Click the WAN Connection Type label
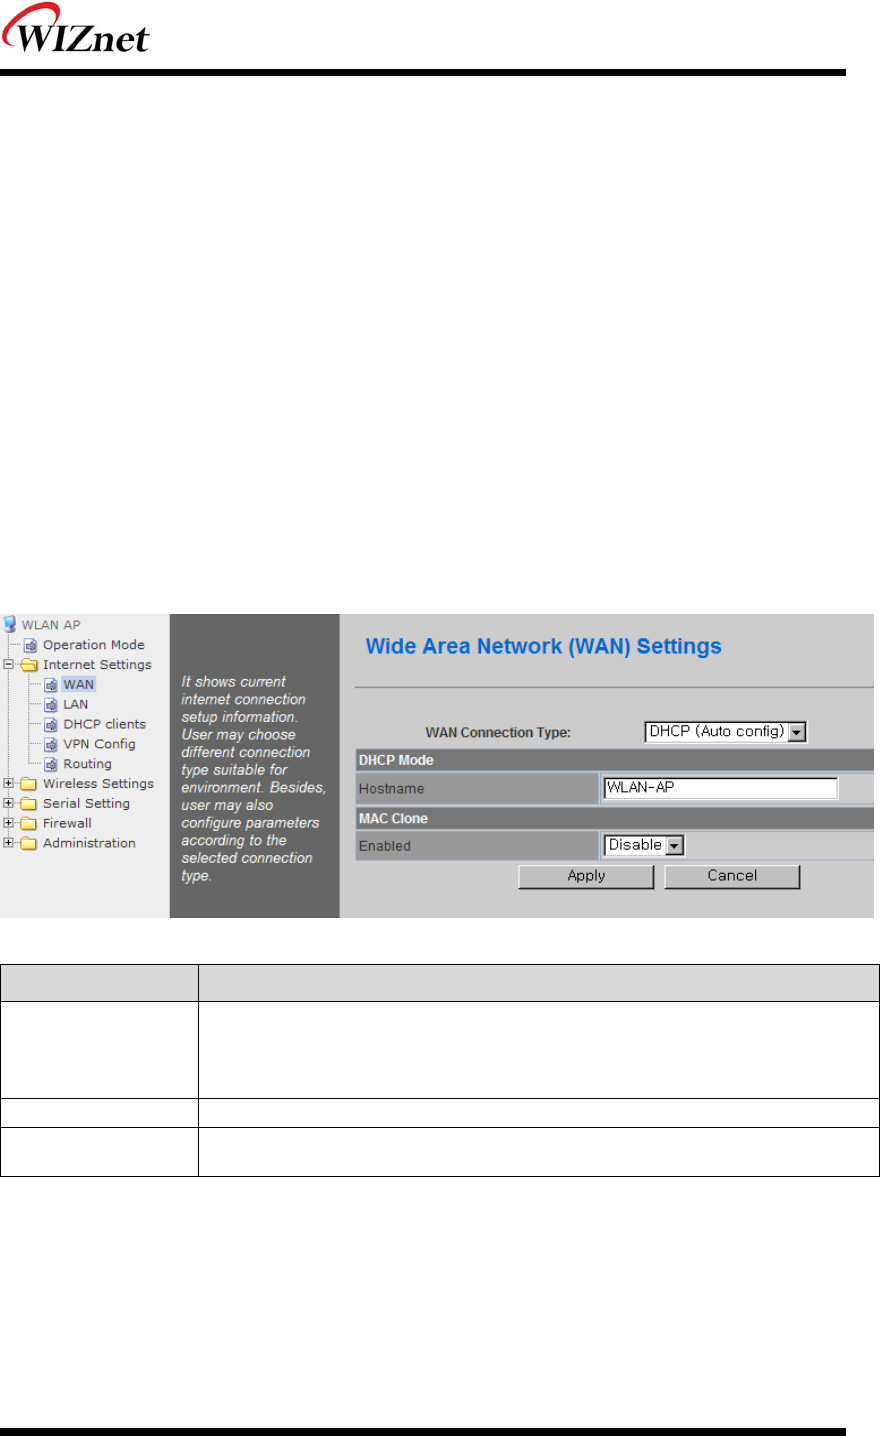 point(498,733)
